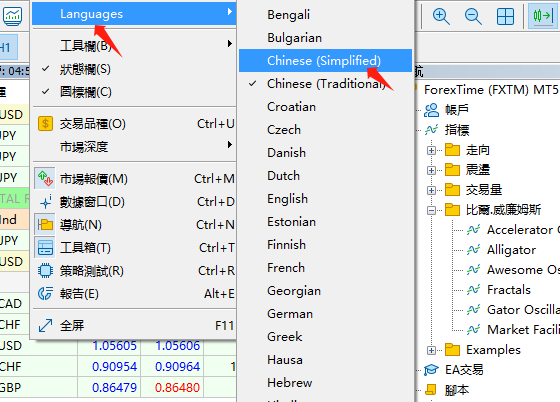
Task: Click the Market Watch arrows icon
Action: (x=45, y=179)
